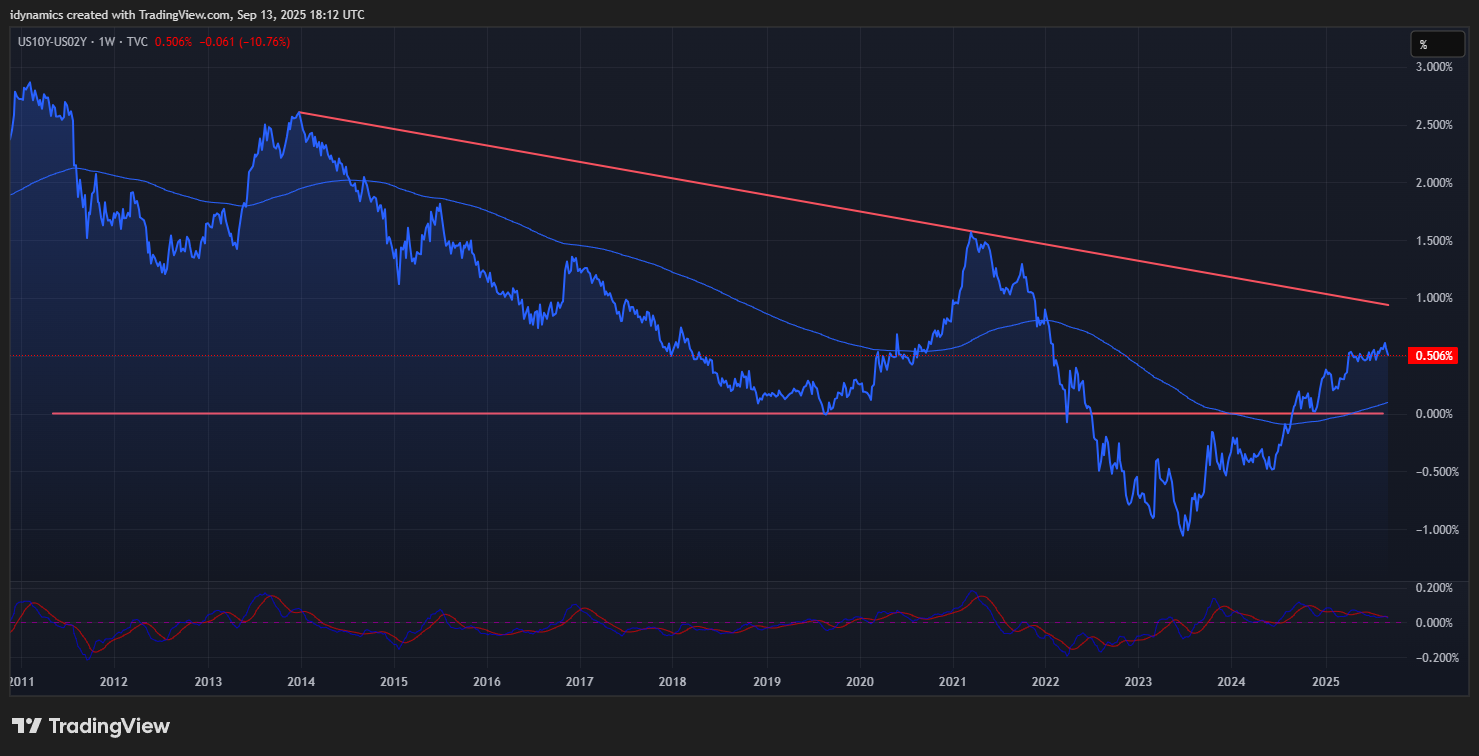The width and height of the screenshot is (1479, 756).
Task: Click the 2017 label on time axis
Action: [580, 682]
